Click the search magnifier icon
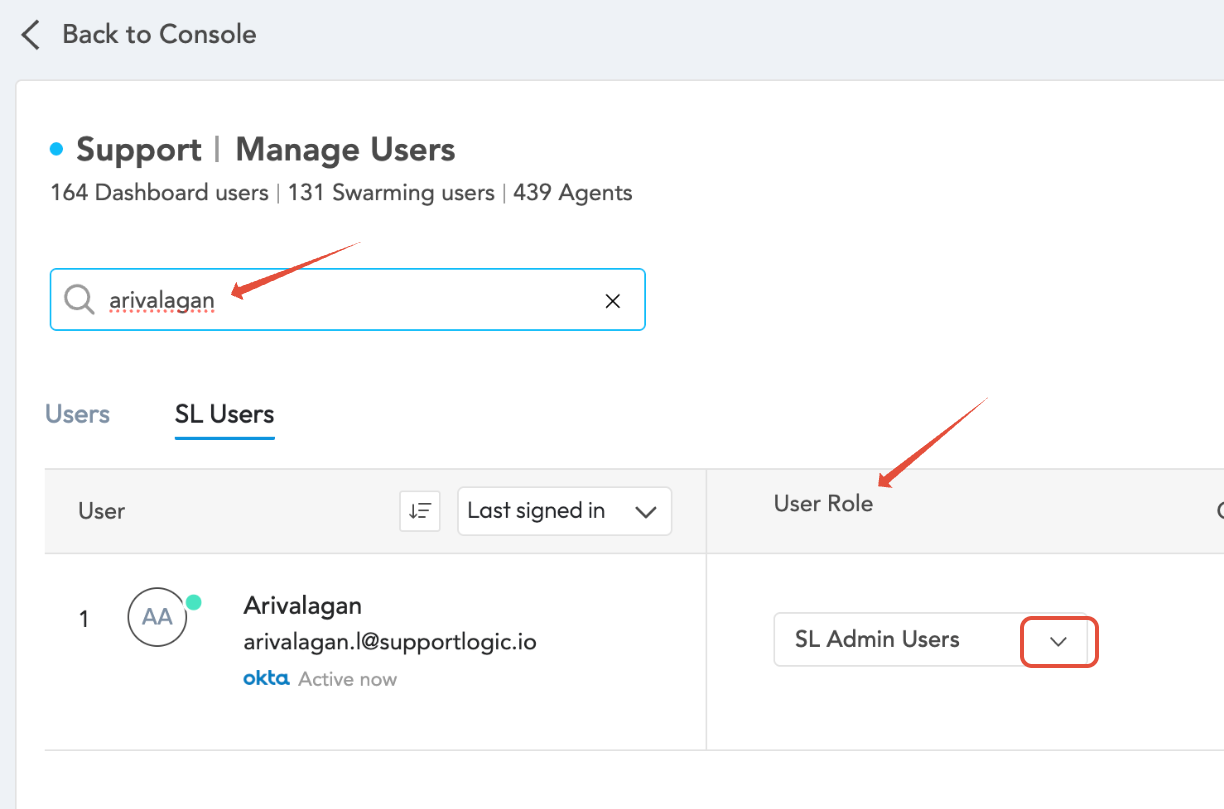Viewport: 1224px width, 809px height. (x=78, y=299)
